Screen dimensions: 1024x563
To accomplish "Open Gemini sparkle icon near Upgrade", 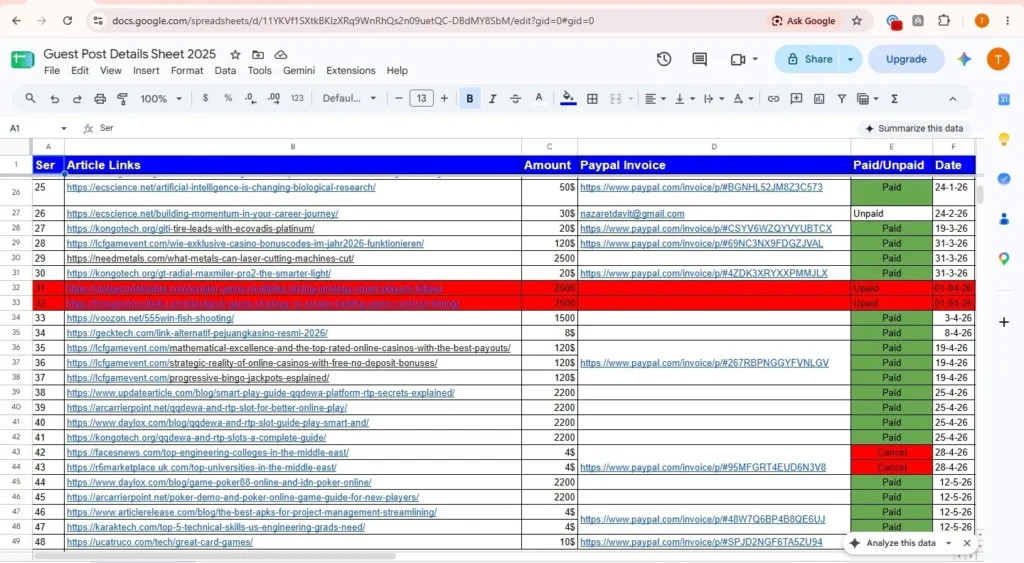I will (x=964, y=59).
